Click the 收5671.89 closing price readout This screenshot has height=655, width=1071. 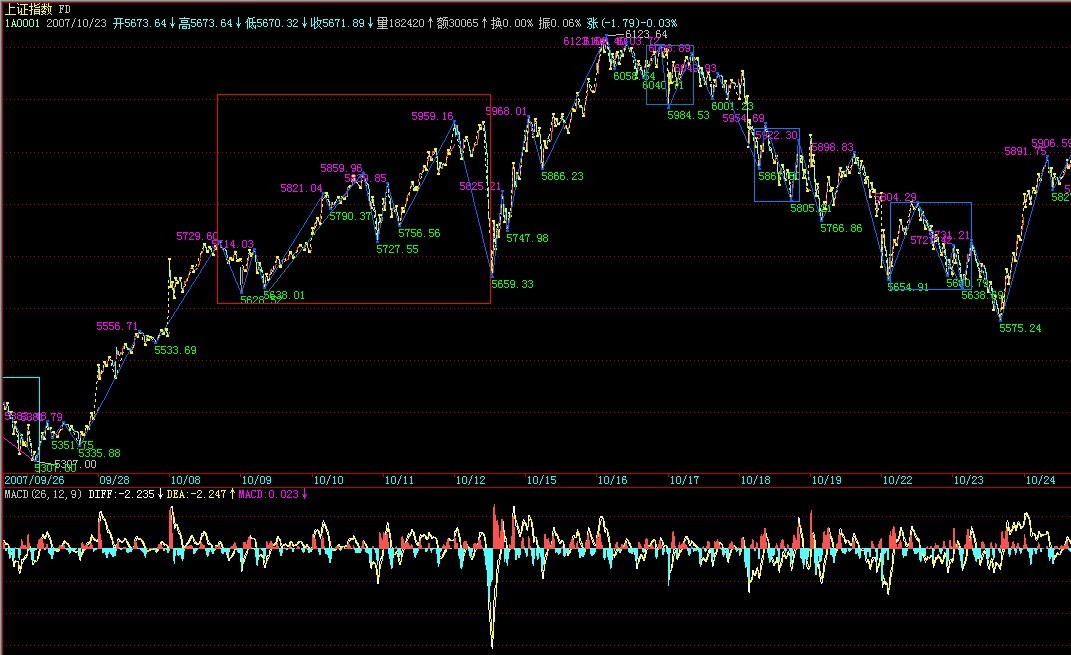pyautogui.click(x=339, y=21)
